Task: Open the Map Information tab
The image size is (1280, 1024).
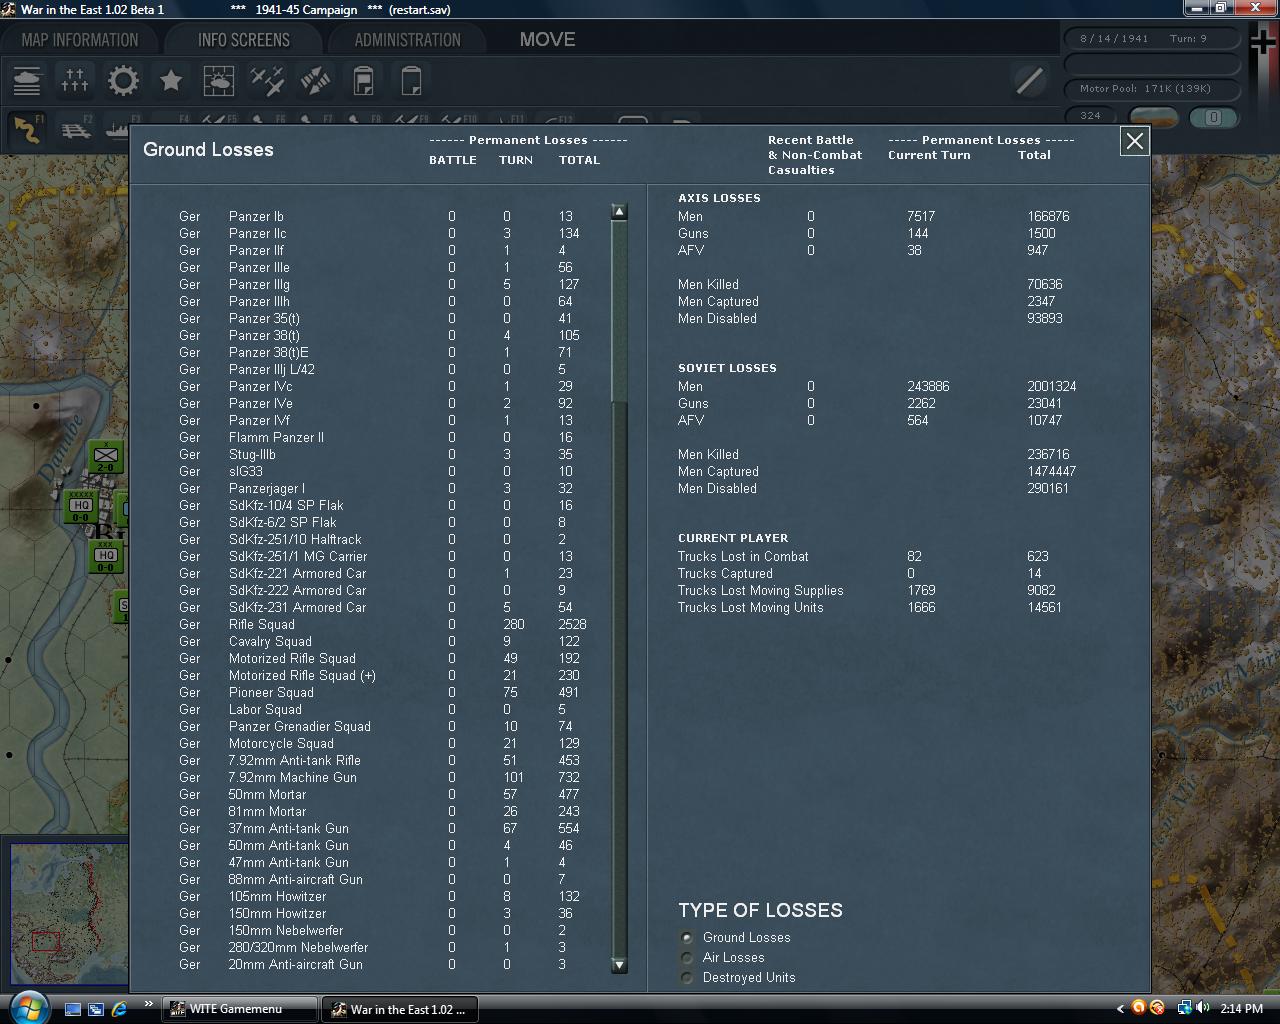Action: tap(80, 40)
